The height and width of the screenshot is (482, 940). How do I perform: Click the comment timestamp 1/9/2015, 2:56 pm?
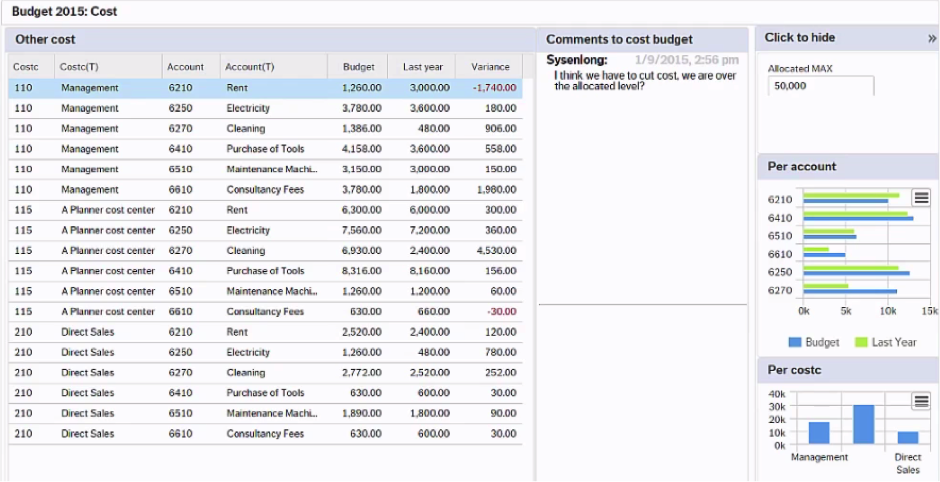pos(686,60)
